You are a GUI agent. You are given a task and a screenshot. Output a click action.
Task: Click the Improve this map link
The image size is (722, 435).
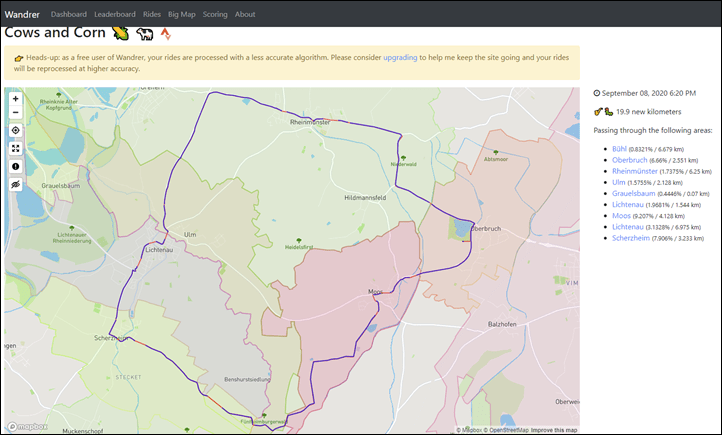point(553,430)
